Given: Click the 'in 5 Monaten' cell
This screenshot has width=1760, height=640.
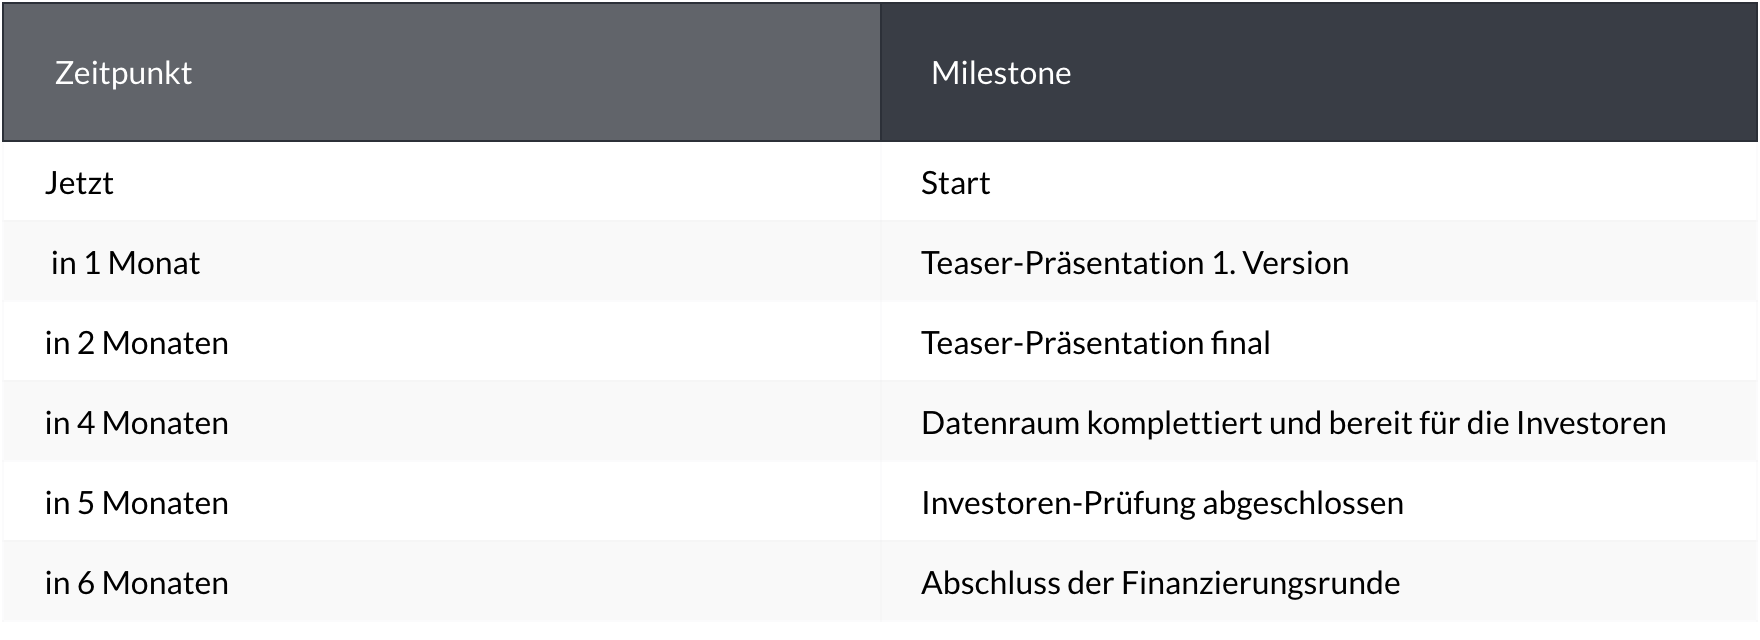Looking at the screenshot, I should pyautogui.click(x=136, y=503).
